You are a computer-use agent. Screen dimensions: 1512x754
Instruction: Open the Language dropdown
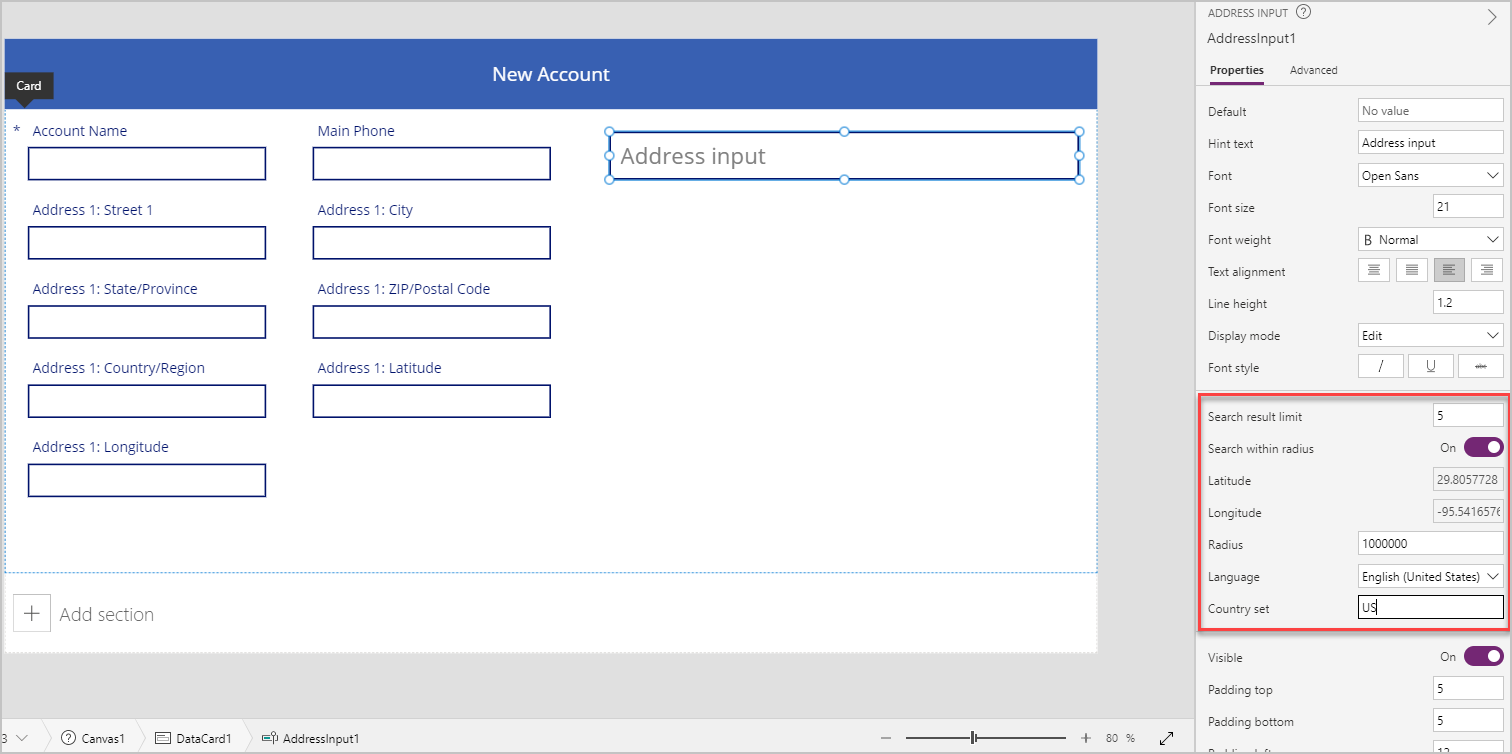1431,576
